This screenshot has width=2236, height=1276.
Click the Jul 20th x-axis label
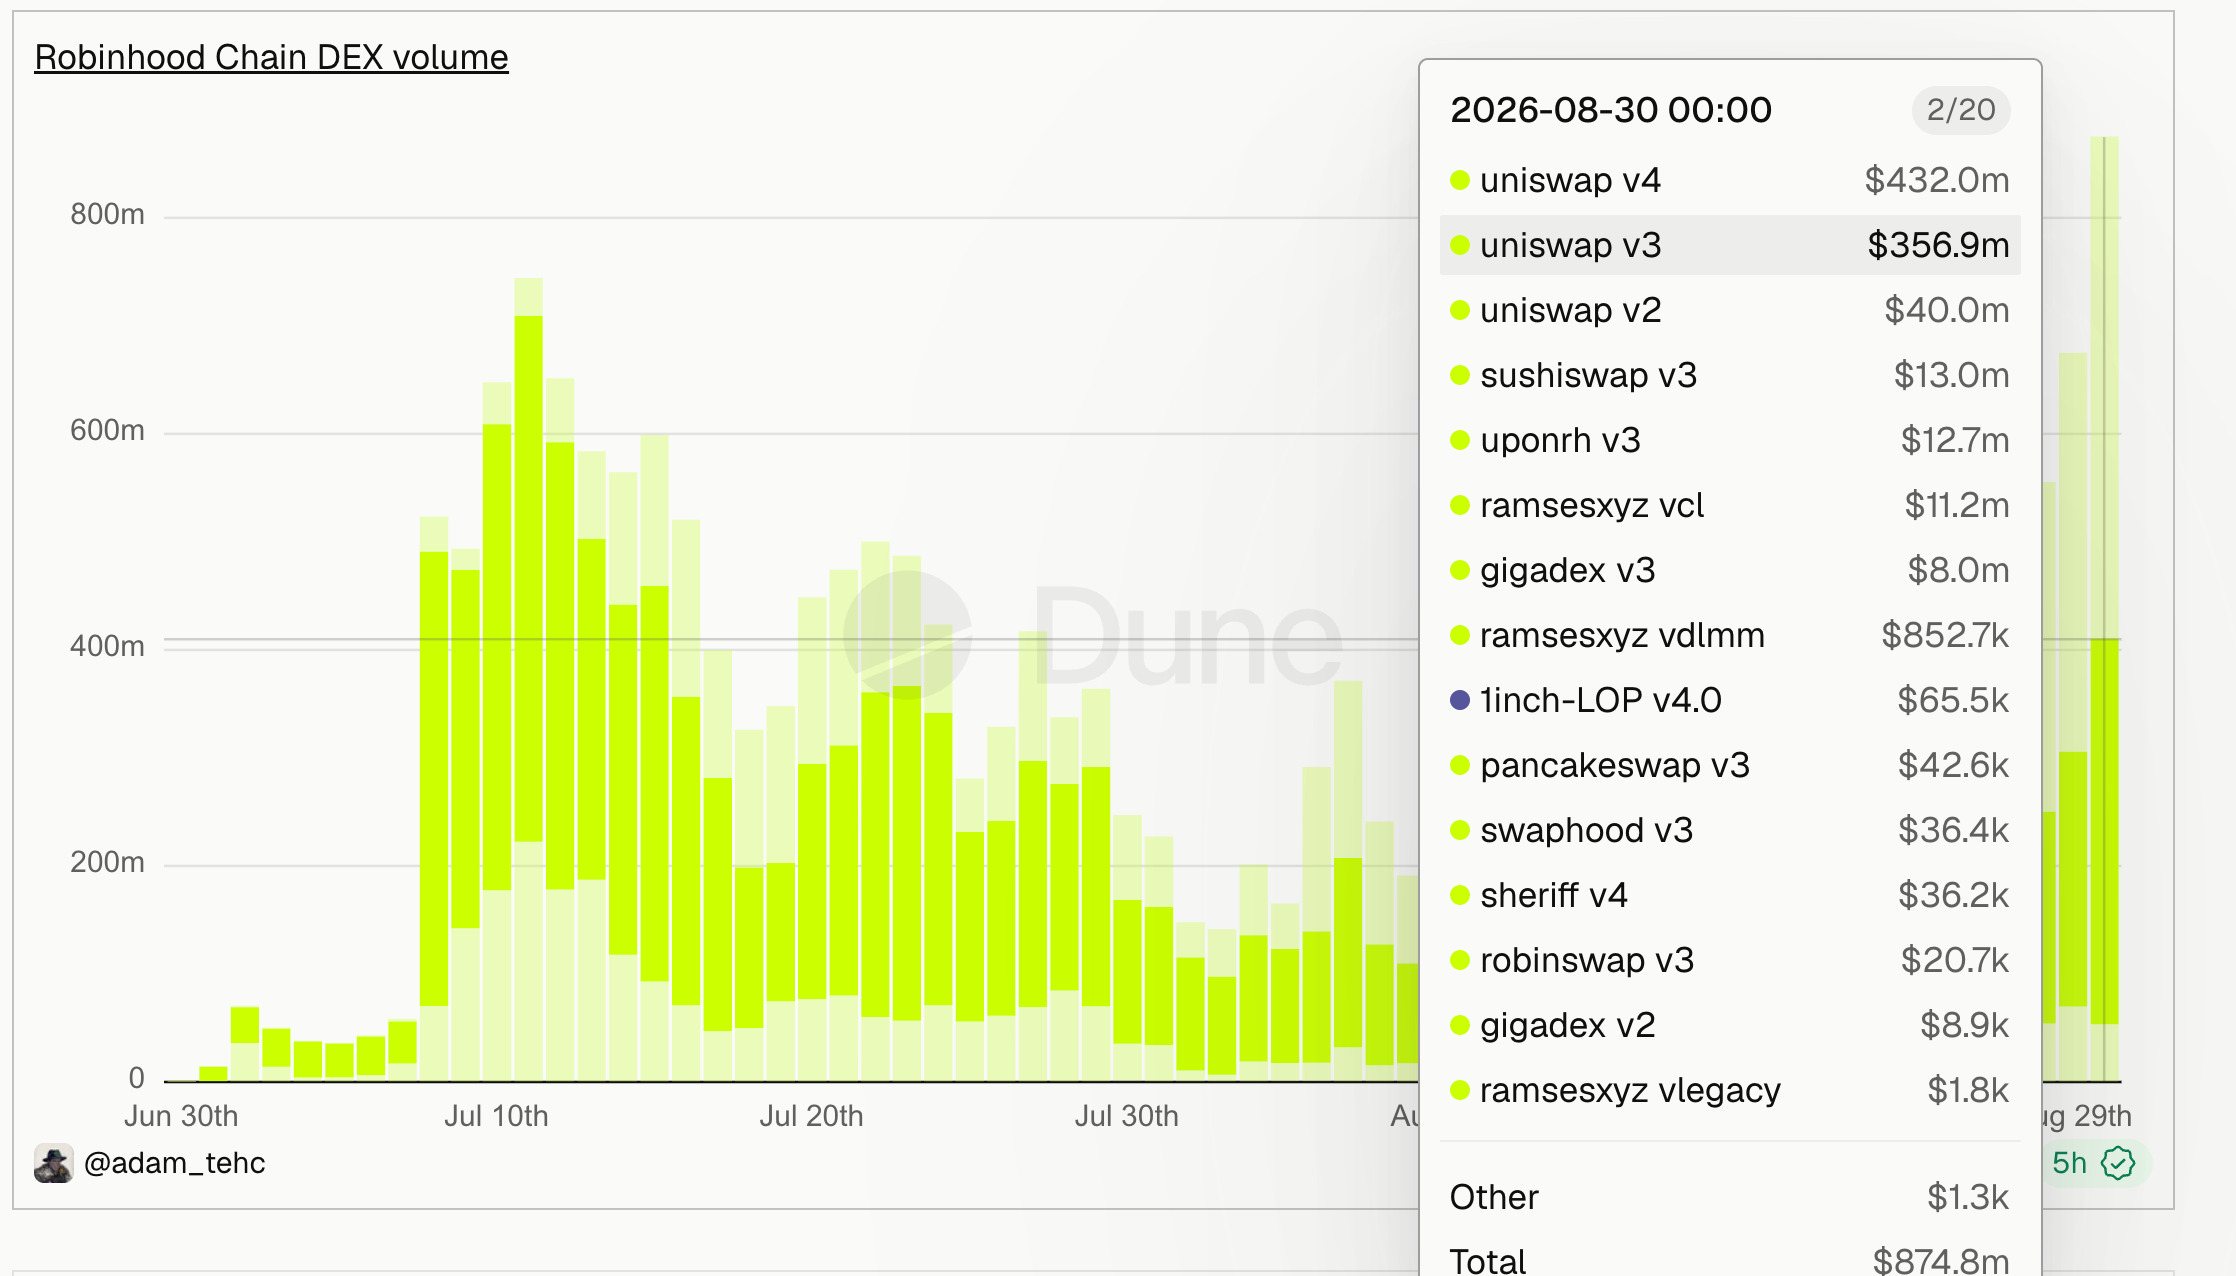point(811,1116)
